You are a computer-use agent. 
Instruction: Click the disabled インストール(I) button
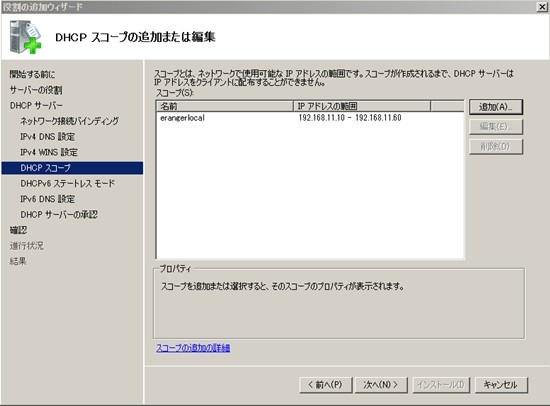point(441,385)
